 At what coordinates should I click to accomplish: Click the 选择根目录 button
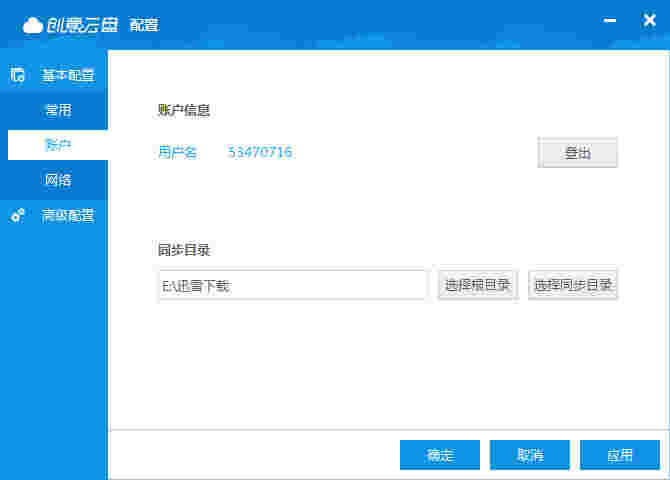point(477,285)
